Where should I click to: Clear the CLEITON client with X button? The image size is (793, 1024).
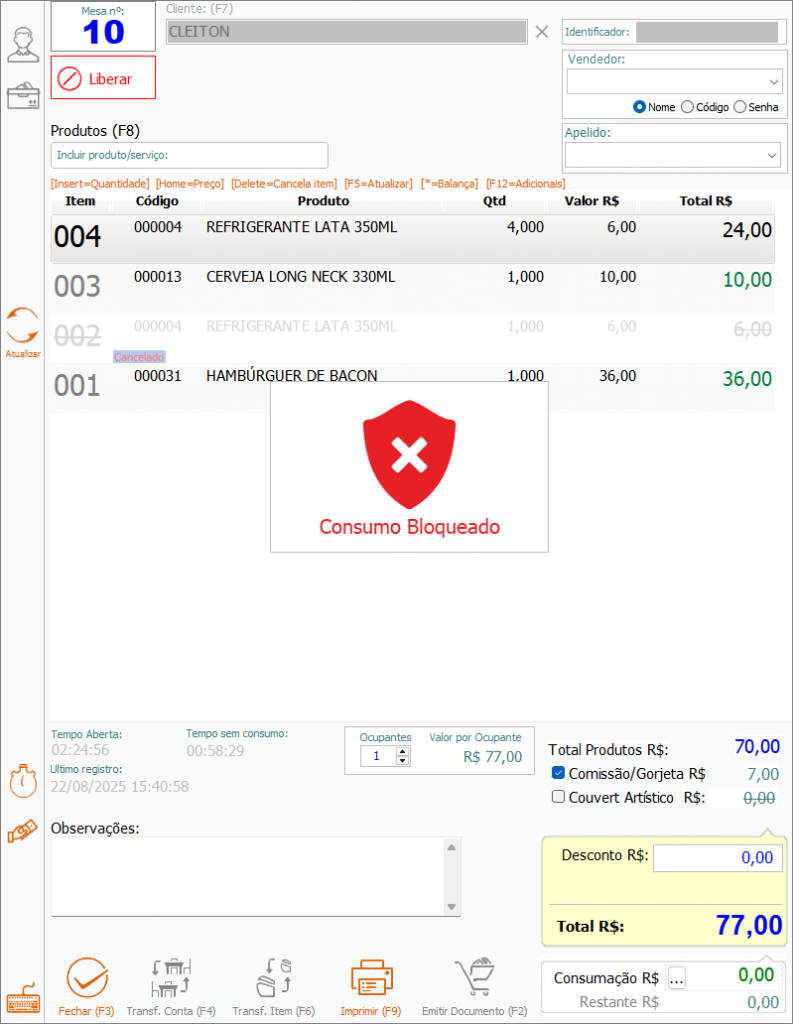point(542,32)
